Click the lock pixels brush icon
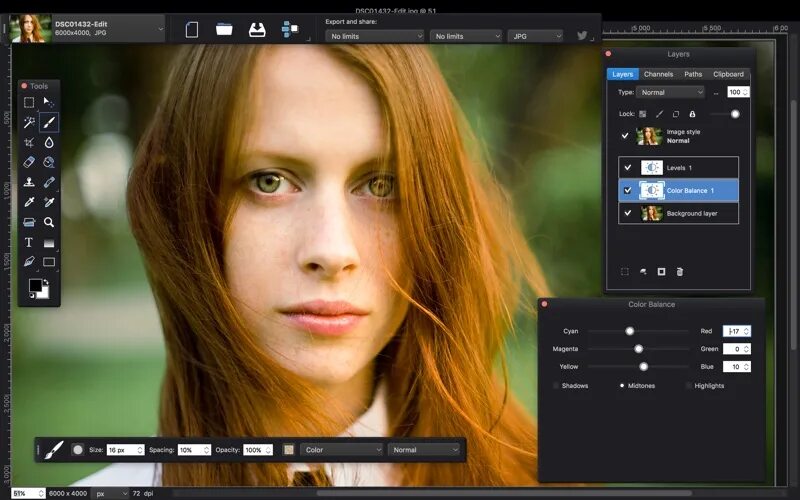Image resolution: width=800 pixels, height=500 pixels. tap(659, 114)
